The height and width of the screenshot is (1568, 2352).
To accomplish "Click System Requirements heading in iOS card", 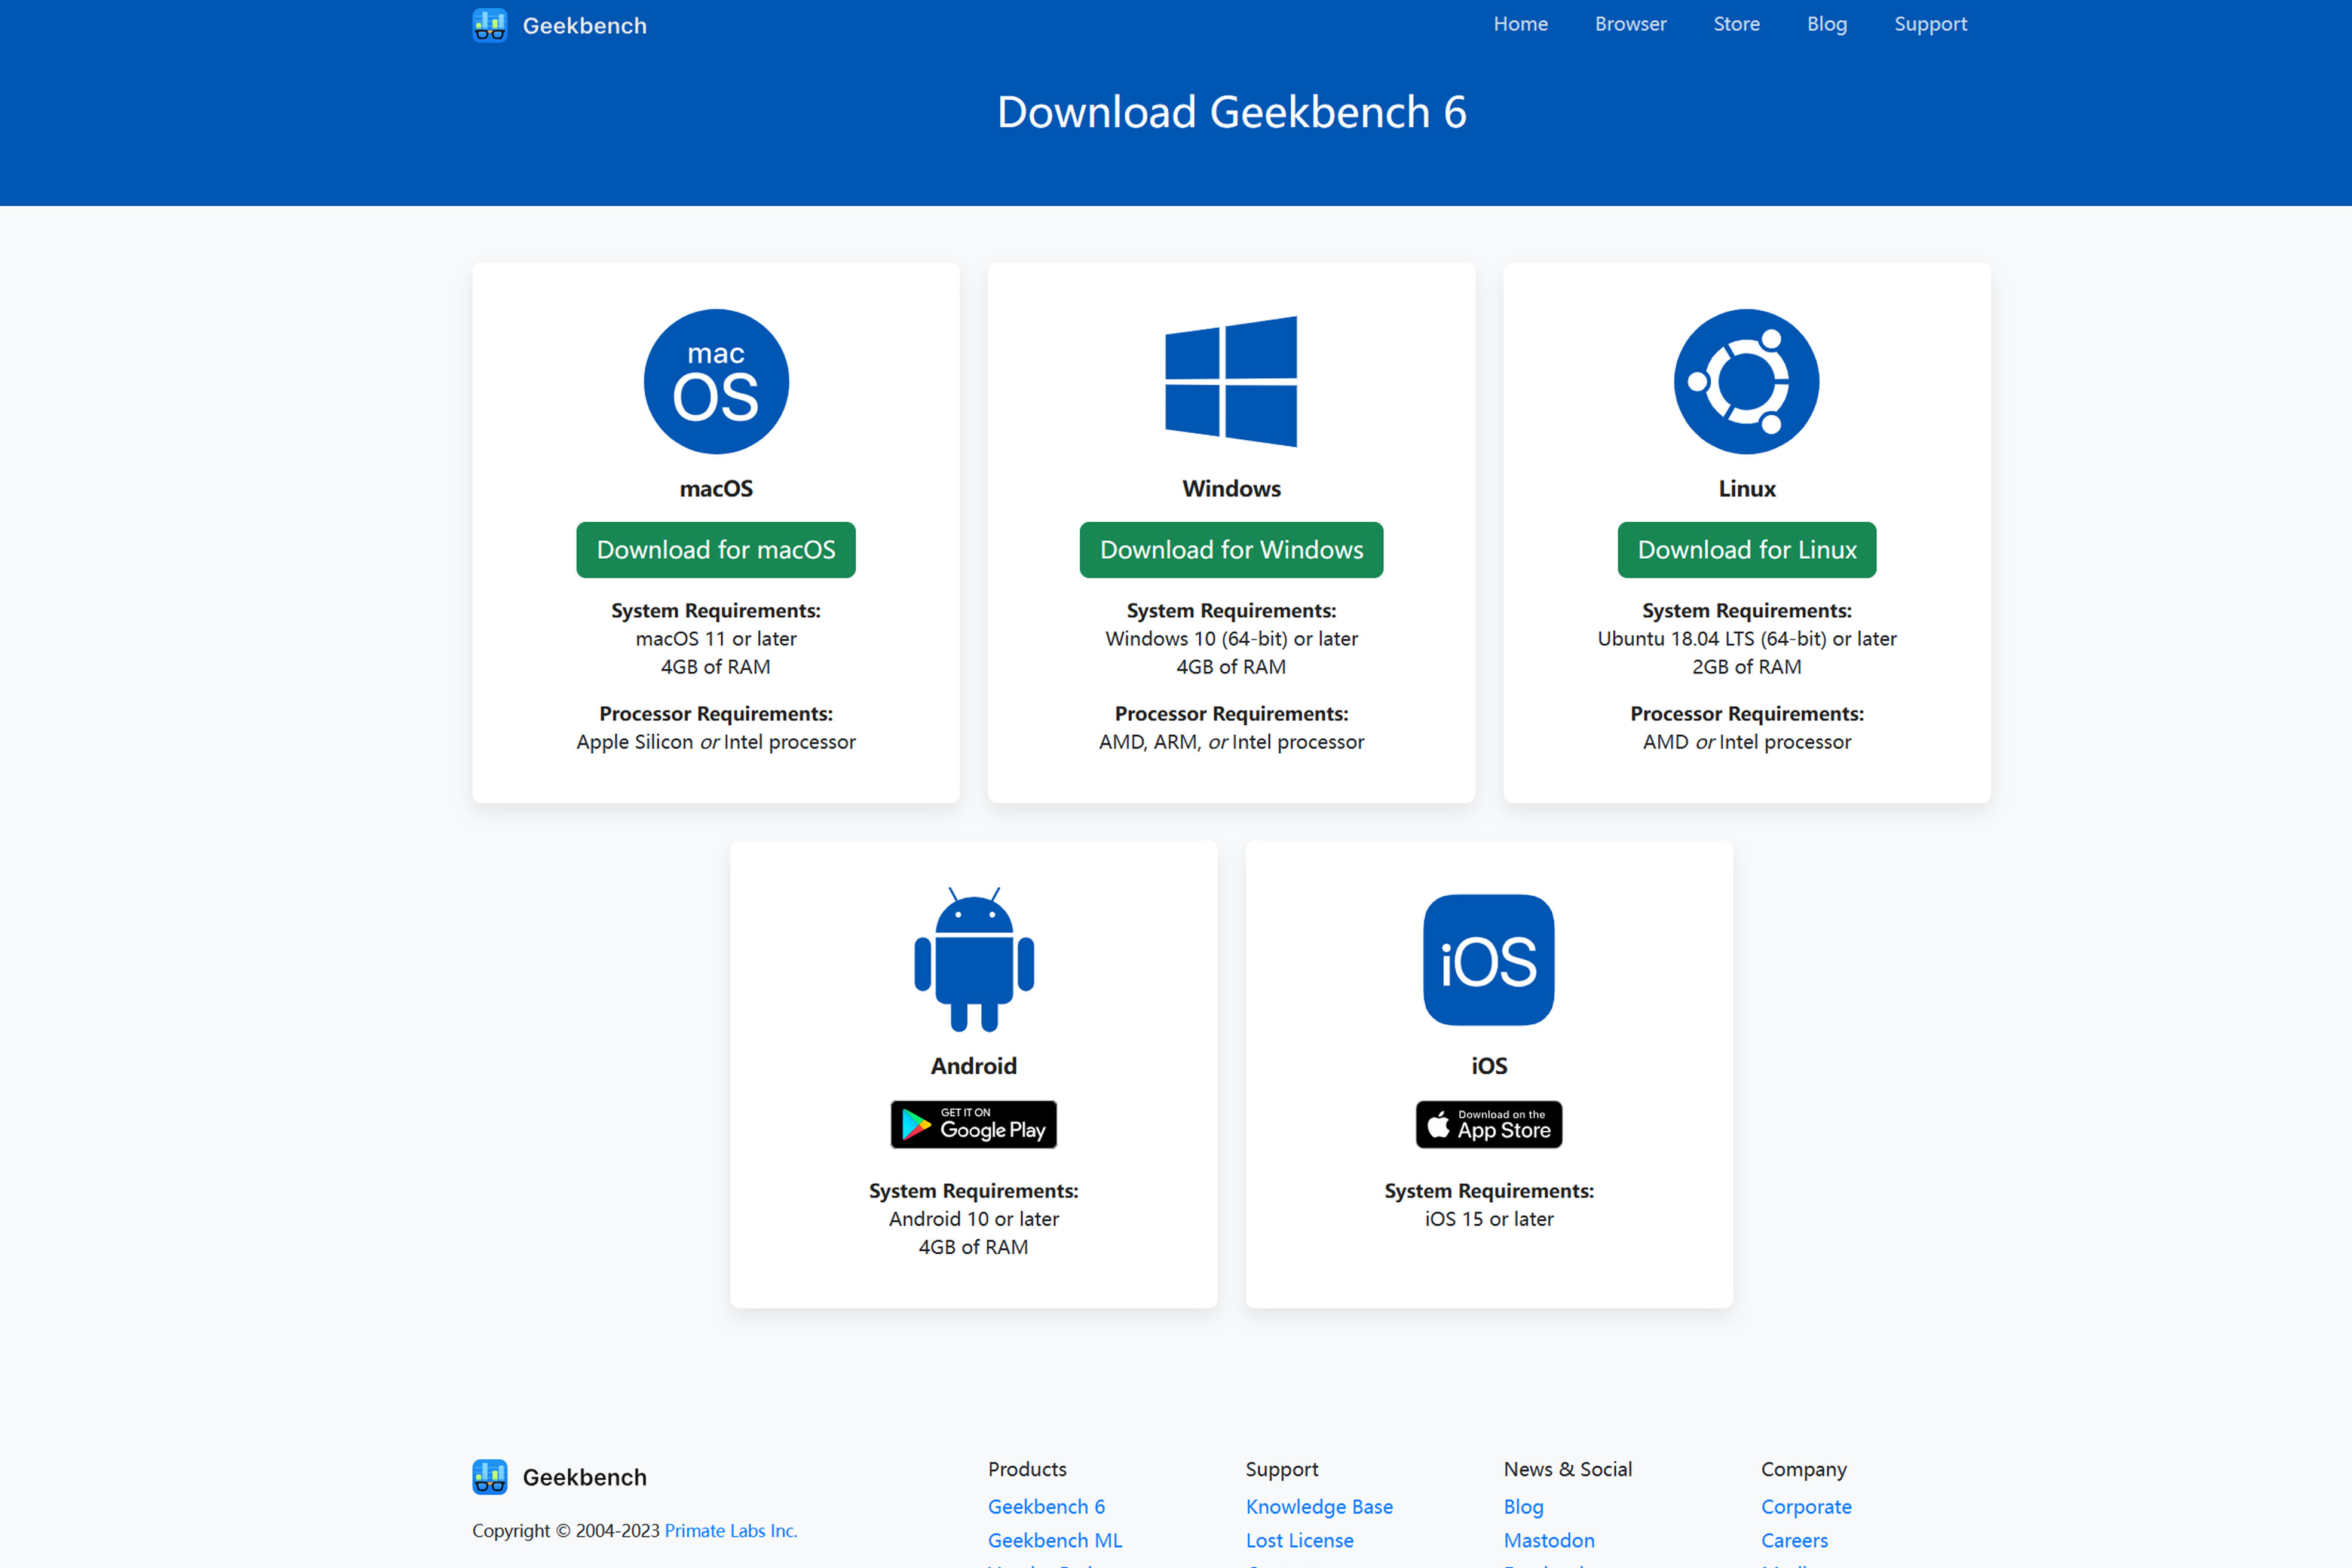I will point(1489,1191).
